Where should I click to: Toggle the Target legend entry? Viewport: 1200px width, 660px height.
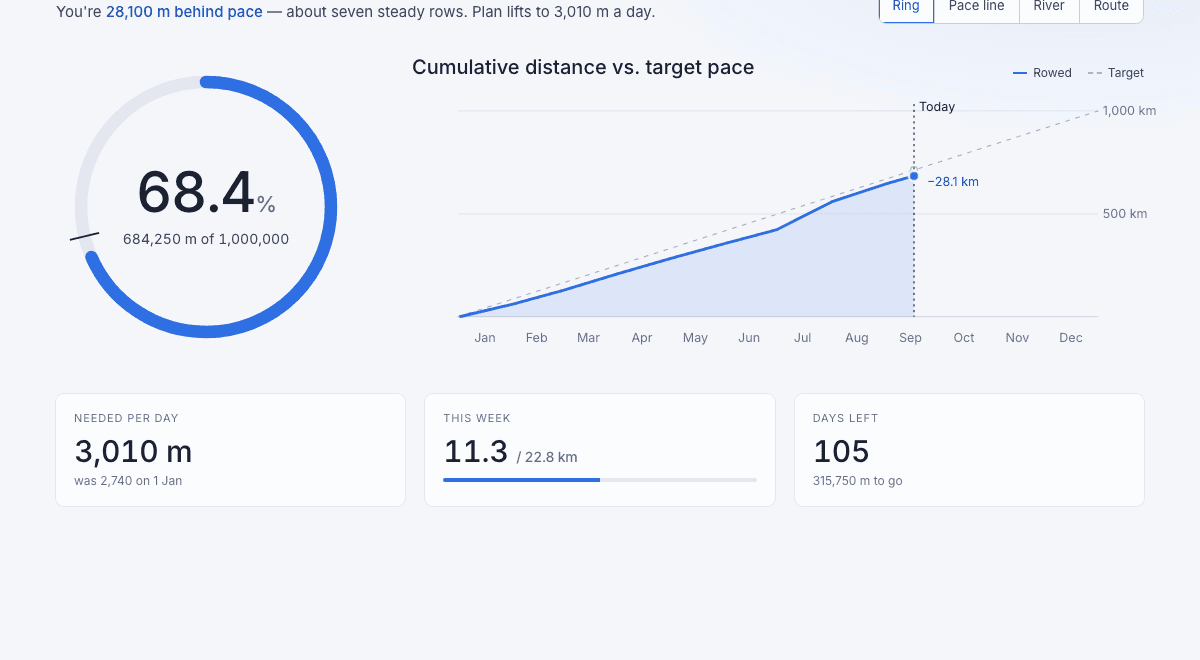(x=1116, y=73)
